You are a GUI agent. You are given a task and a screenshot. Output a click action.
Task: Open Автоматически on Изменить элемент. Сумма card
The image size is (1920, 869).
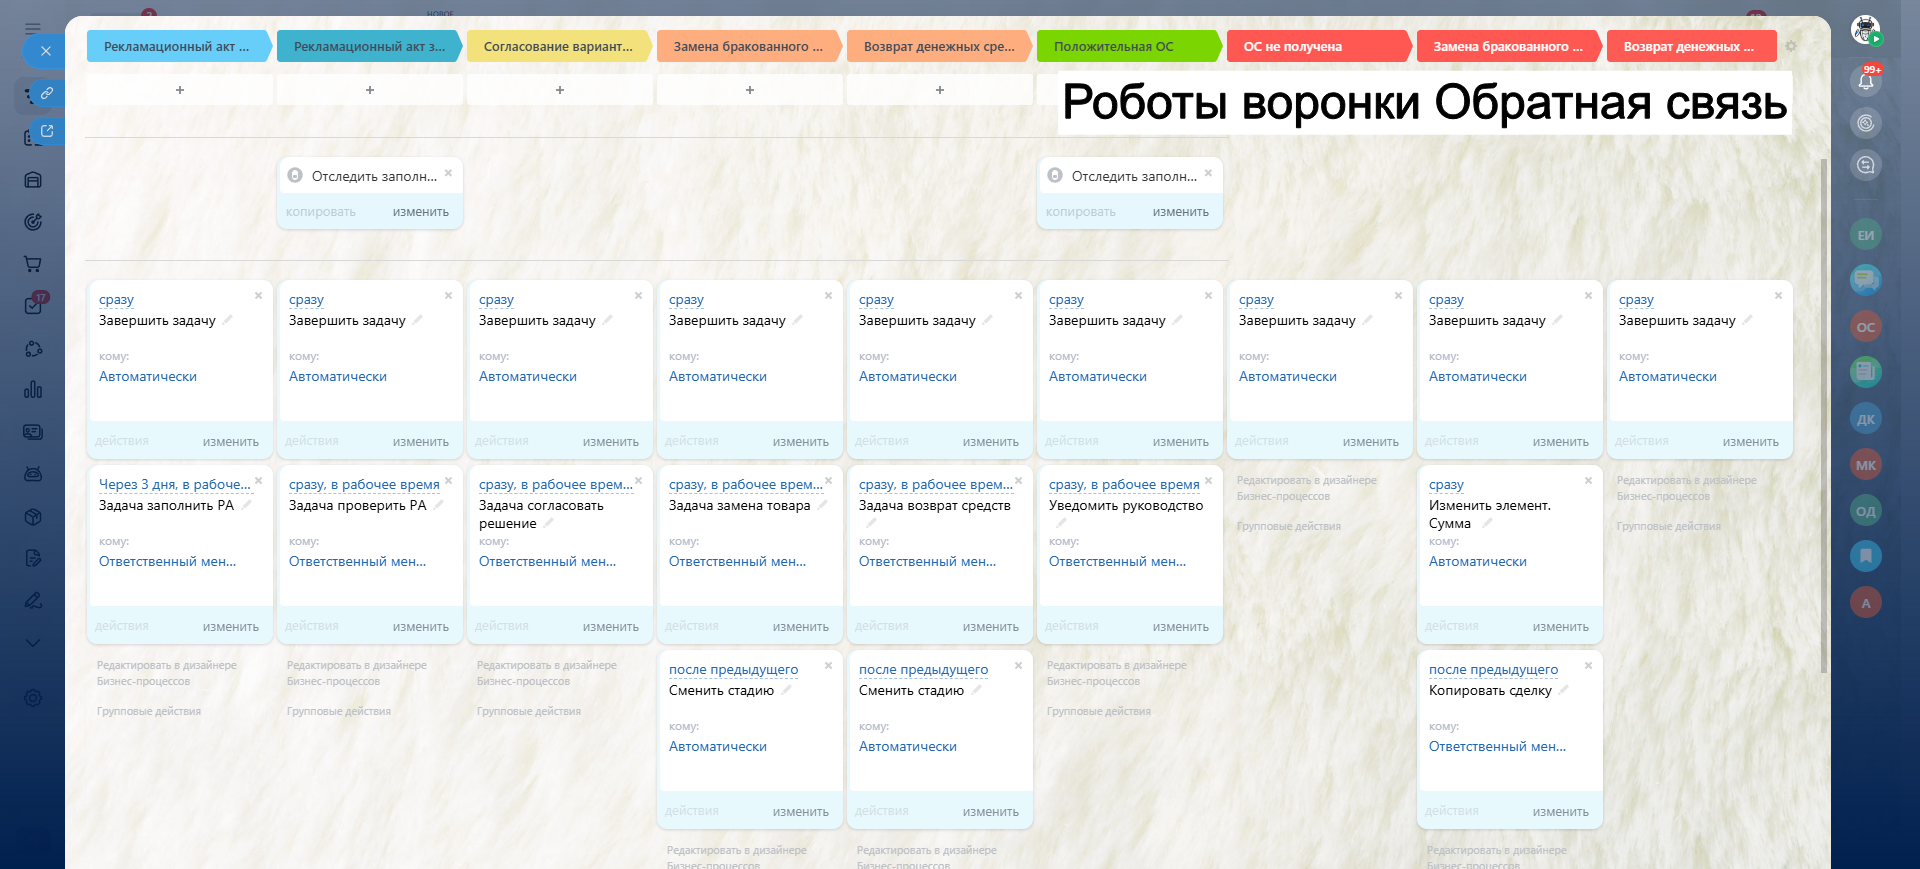(x=1477, y=562)
